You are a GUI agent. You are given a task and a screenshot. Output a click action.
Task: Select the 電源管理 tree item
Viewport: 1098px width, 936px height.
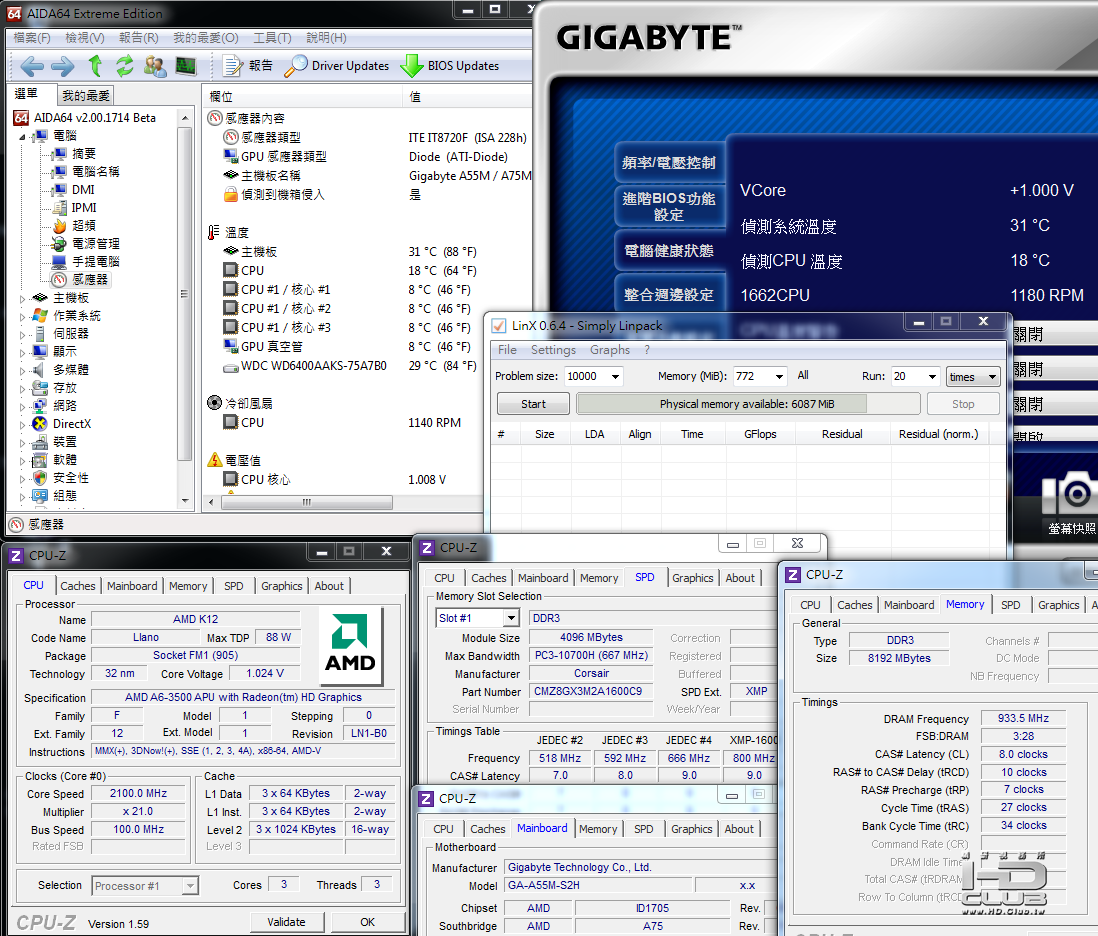pyautogui.click(x=95, y=244)
